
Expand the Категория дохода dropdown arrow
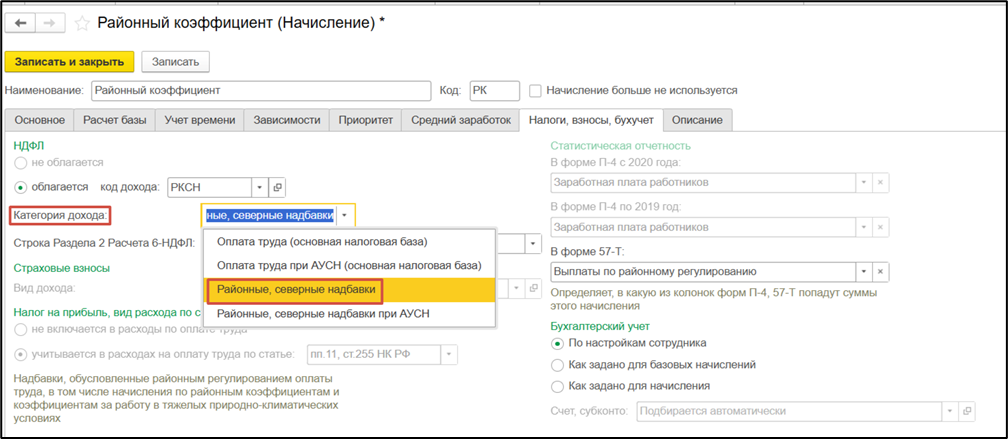(x=344, y=215)
